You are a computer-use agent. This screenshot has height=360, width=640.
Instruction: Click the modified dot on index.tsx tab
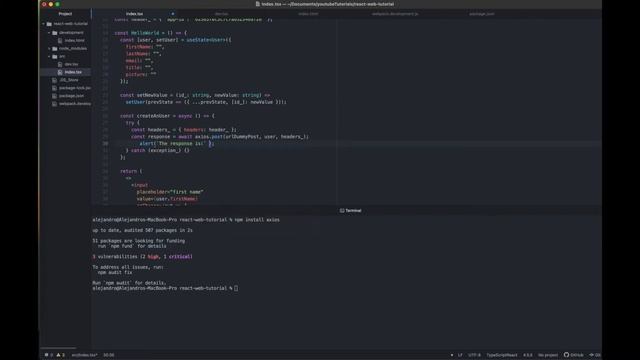coord(173,14)
